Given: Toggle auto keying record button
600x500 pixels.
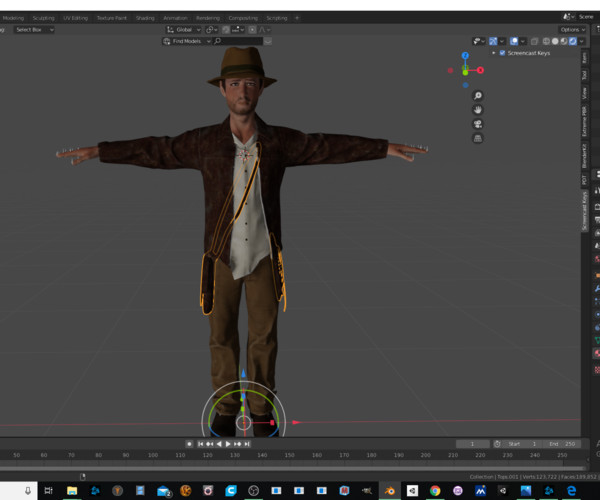Looking at the screenshot, I should click(189, 444).
